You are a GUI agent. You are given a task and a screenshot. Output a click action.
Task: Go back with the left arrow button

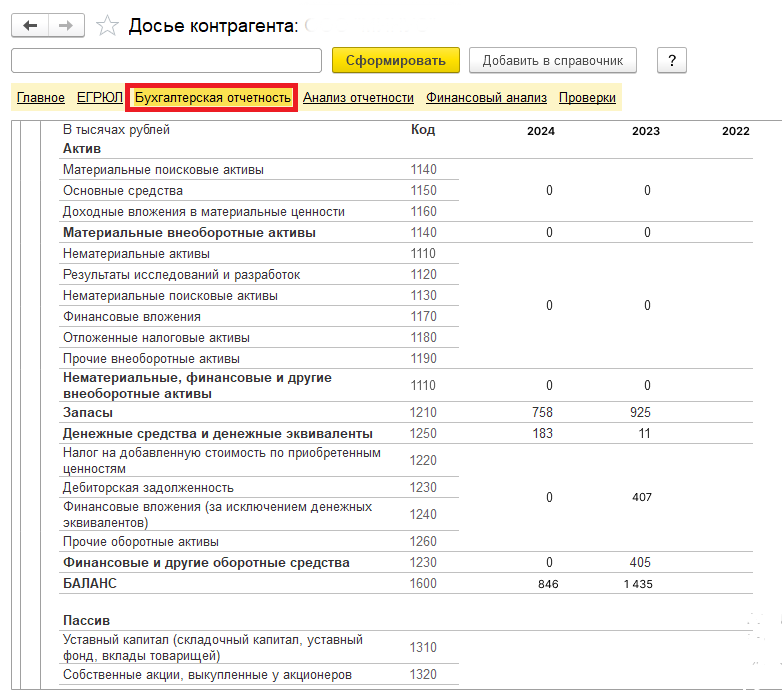tap(30, 25)
